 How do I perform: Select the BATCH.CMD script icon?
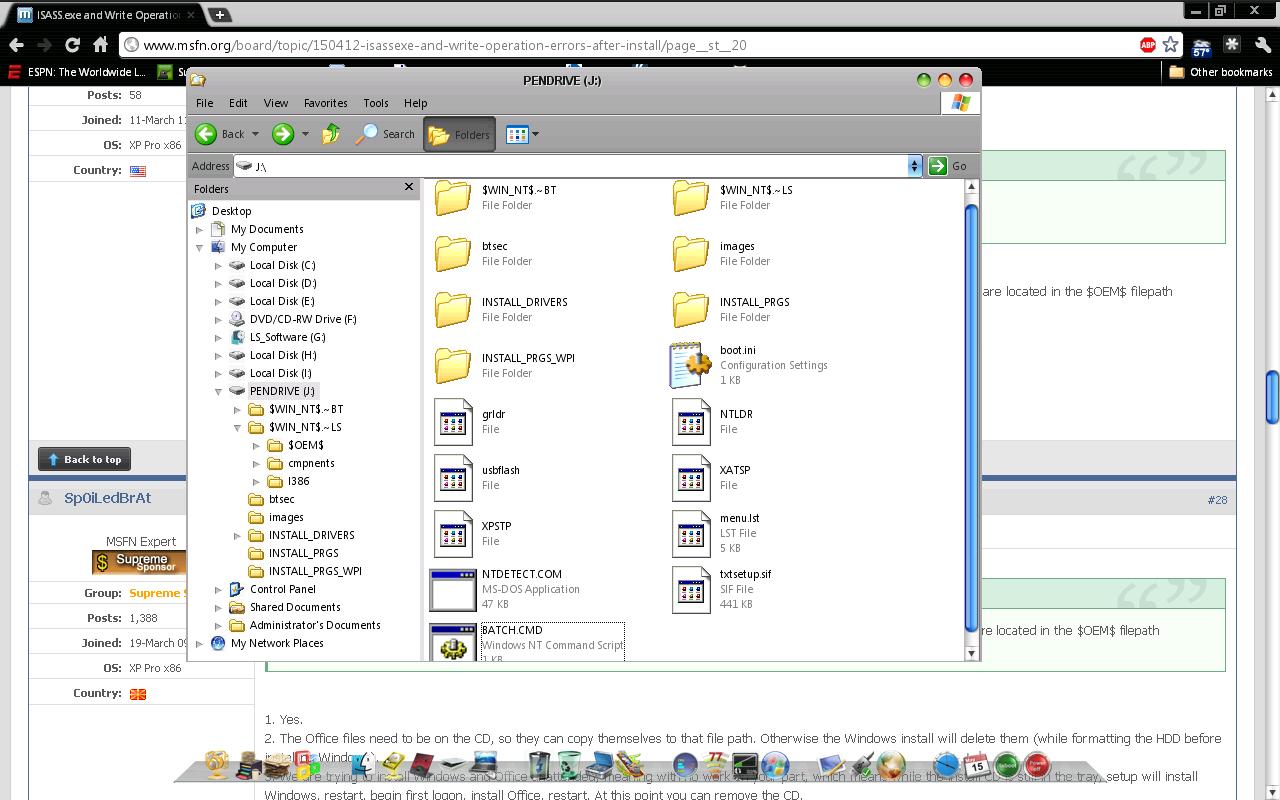tap(453, 643)
